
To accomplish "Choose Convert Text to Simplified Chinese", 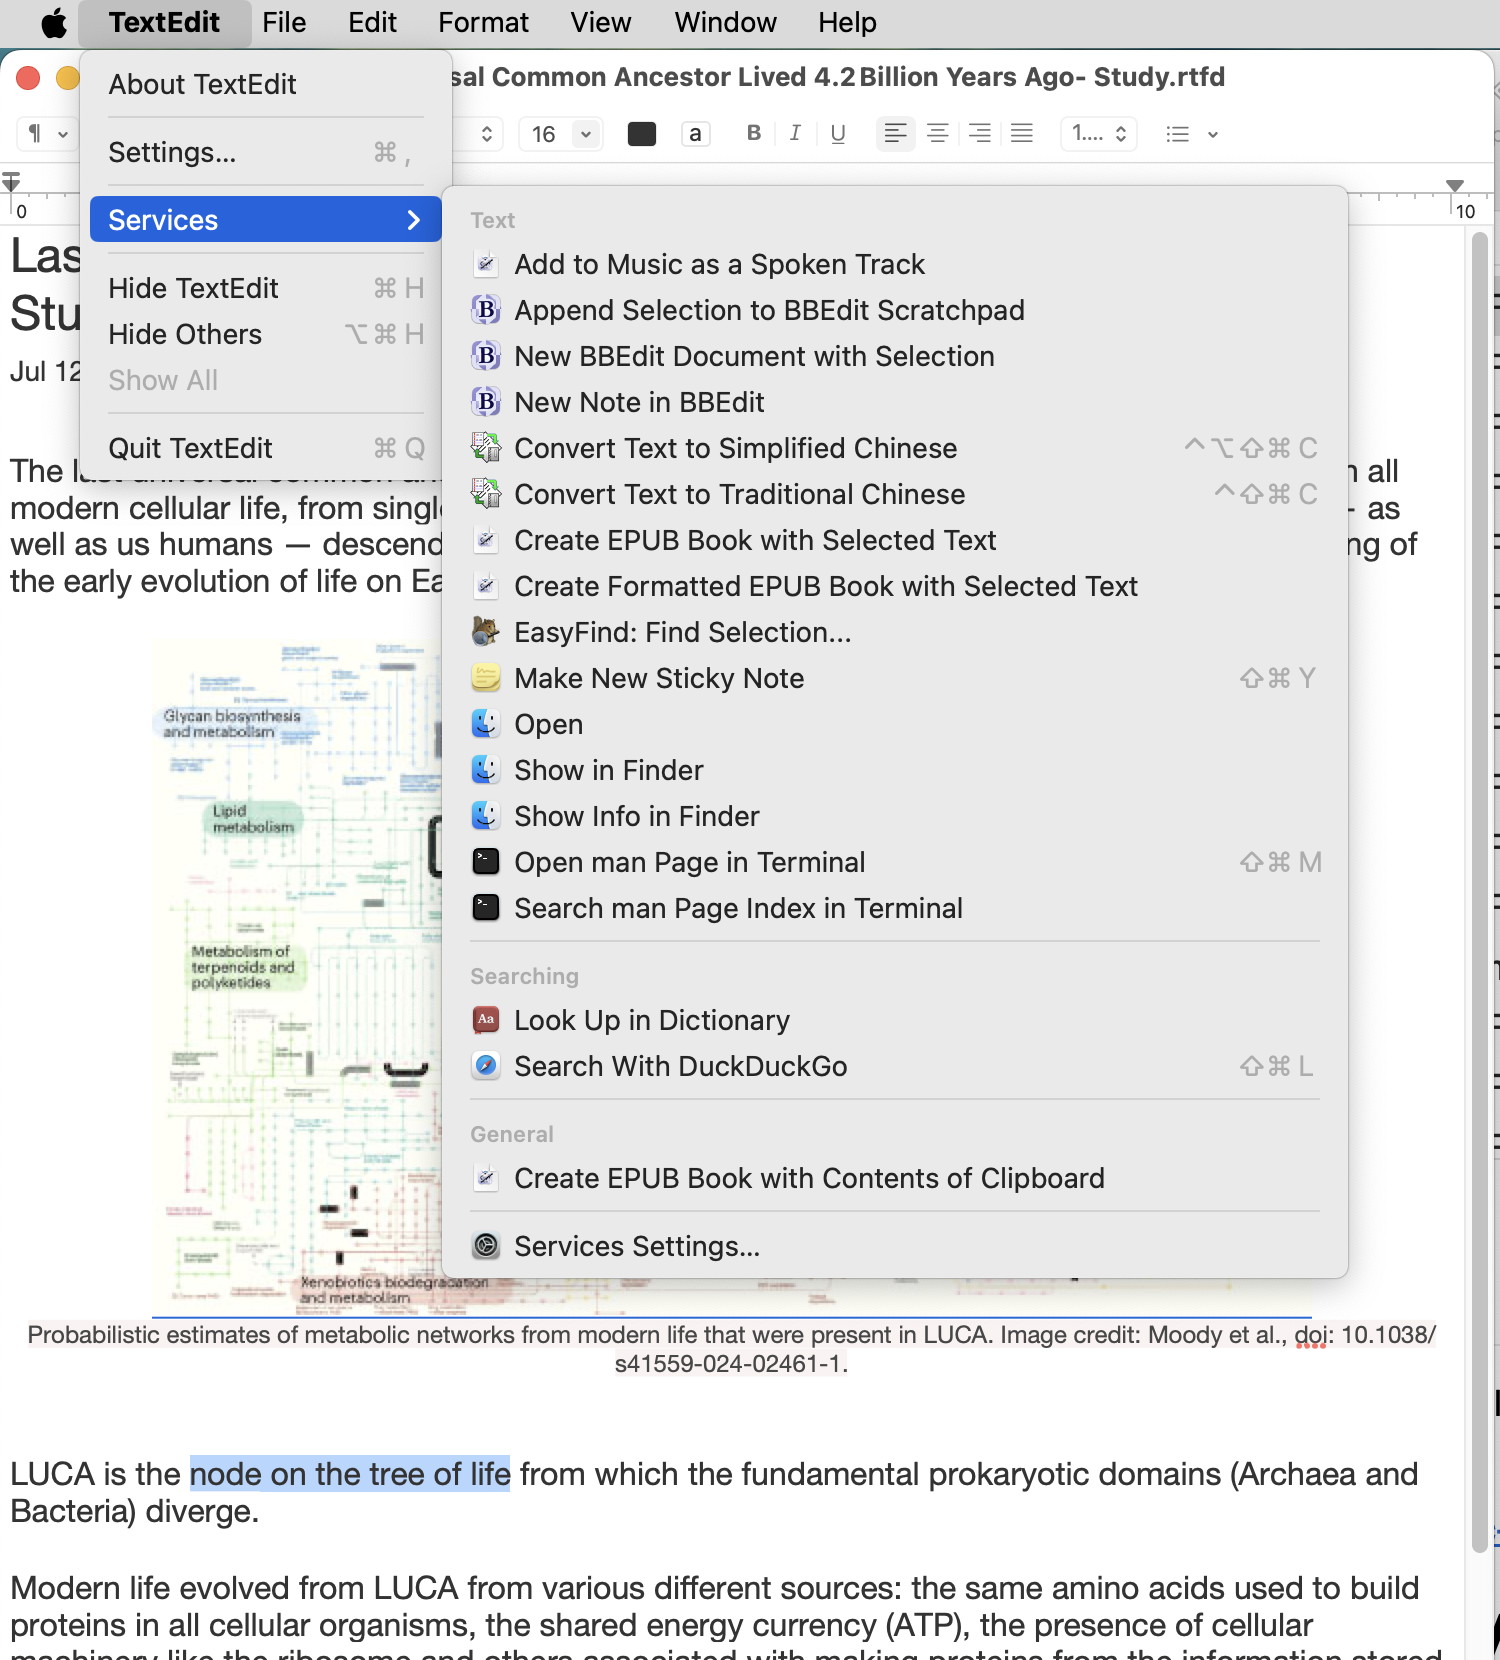I will (x=895, y=448).
